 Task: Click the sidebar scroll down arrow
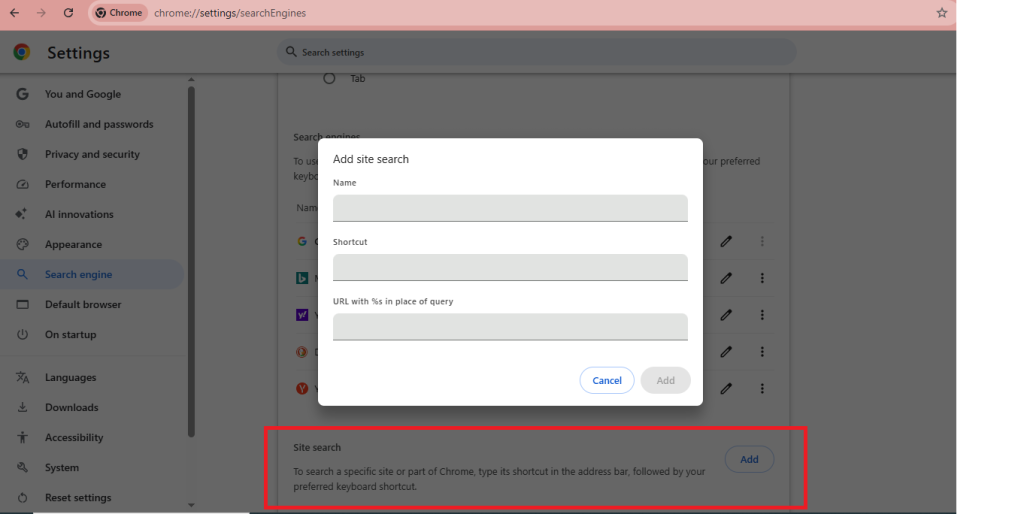191,504
